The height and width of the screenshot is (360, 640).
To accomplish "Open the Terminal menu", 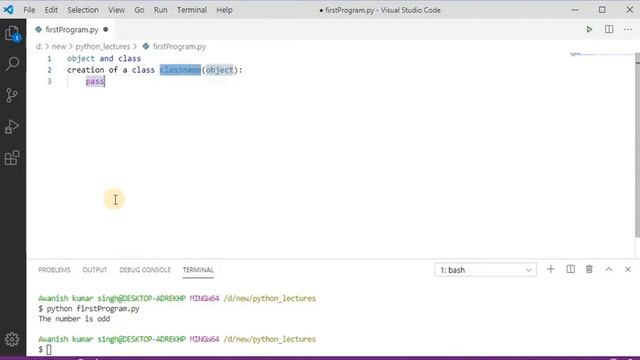I will click(192, 10).
